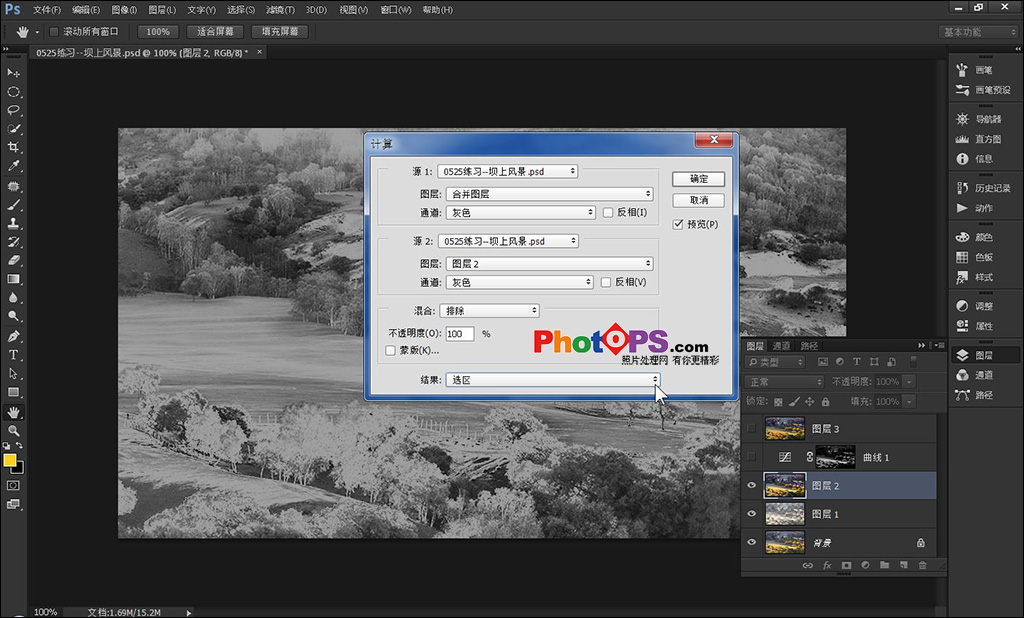Hide the 背景 layer with its eye icon
The image size is (1024, 618).
752,542
